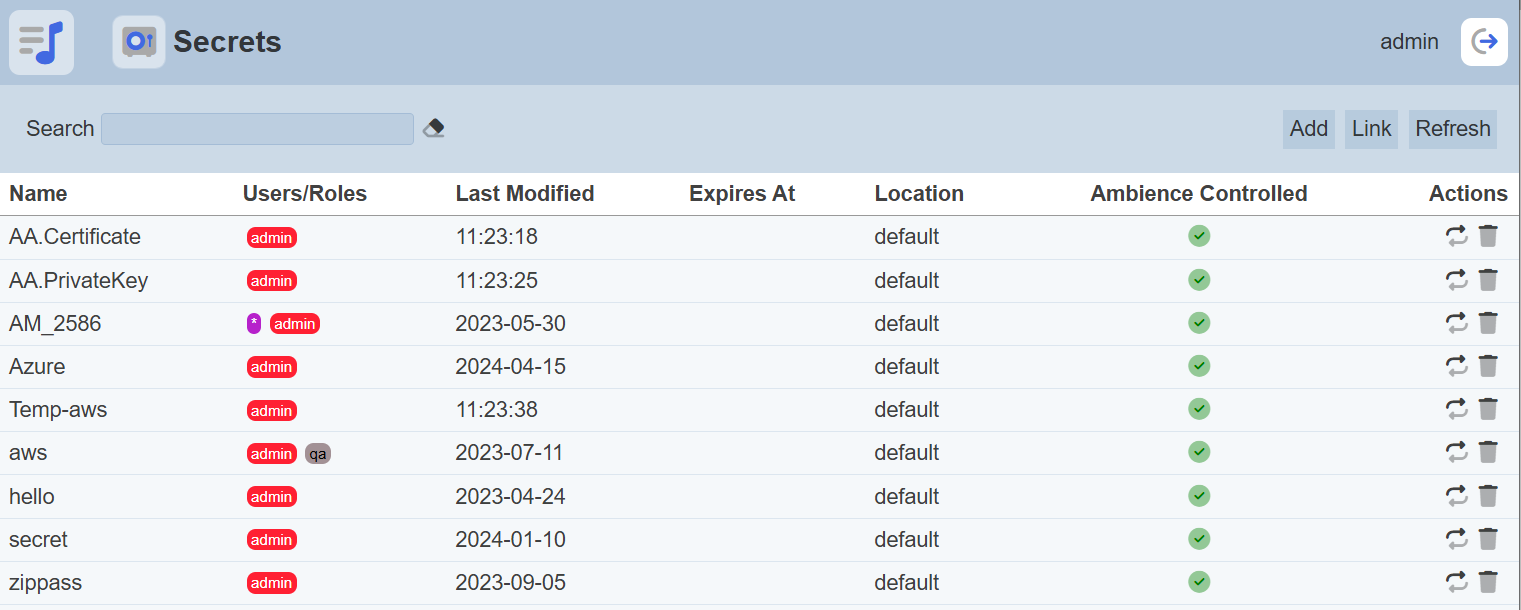
Task: Click the music playlist app logo
Action: coord(41,42)
